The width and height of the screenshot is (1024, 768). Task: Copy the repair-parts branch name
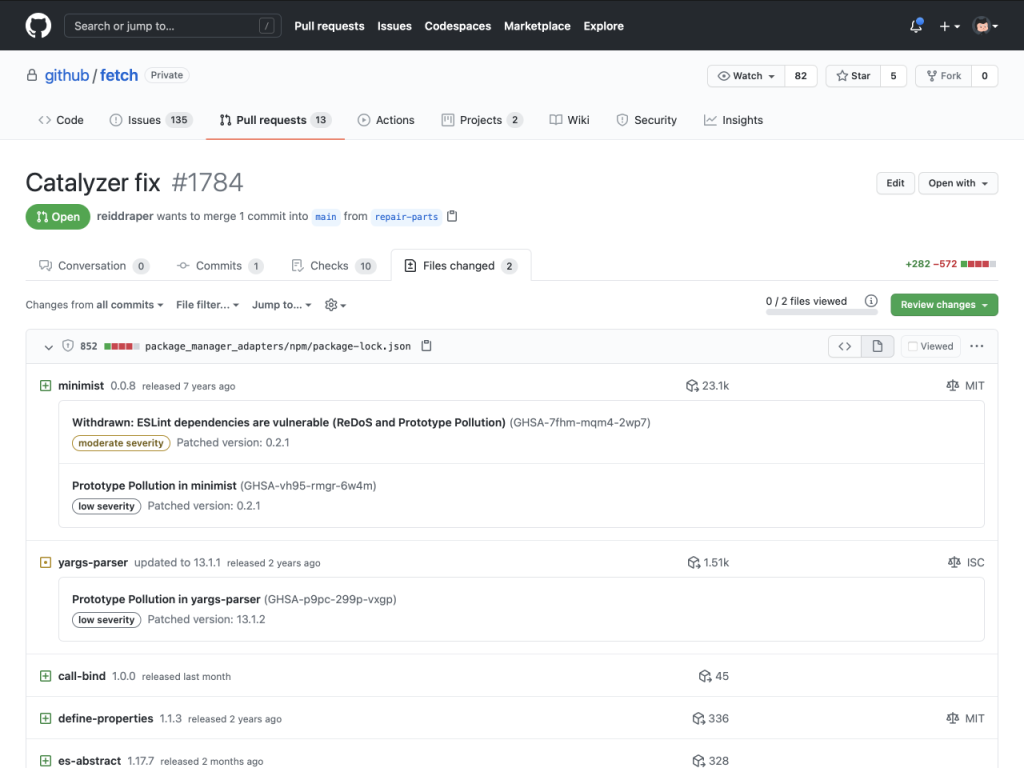click(452, 216)
